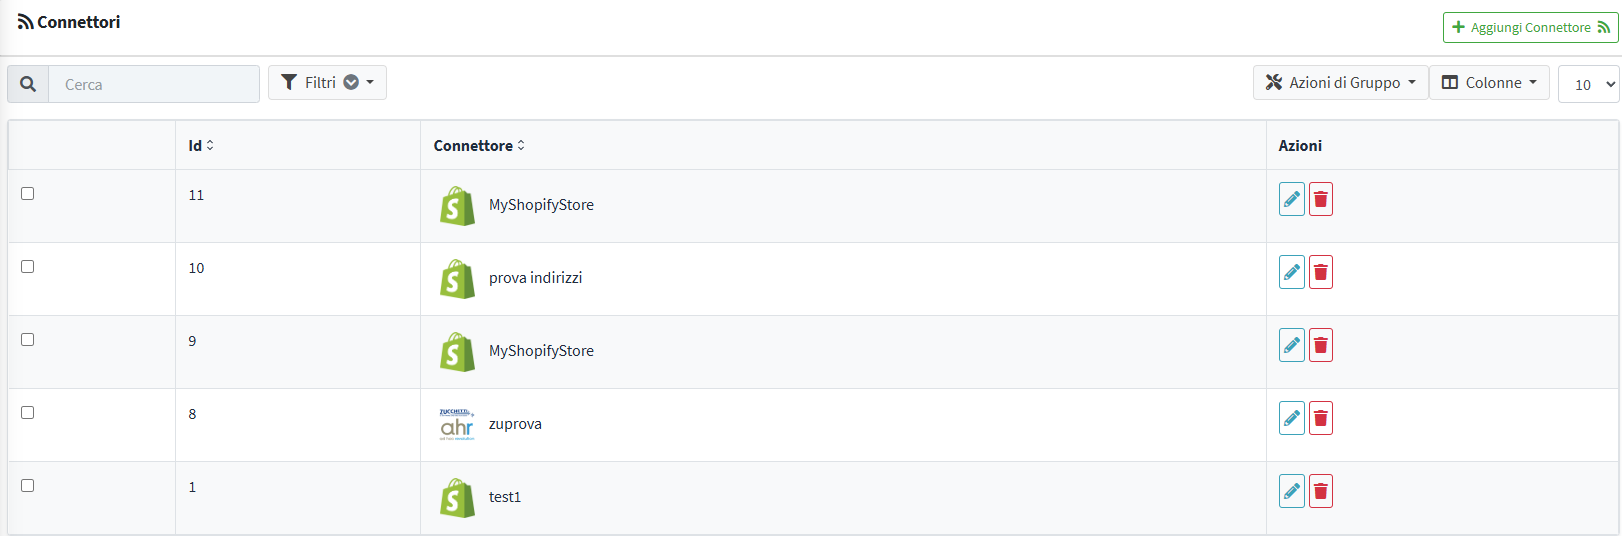Open the Filtri dropdown
1622x536 pixels.
(x=327, y=82)
